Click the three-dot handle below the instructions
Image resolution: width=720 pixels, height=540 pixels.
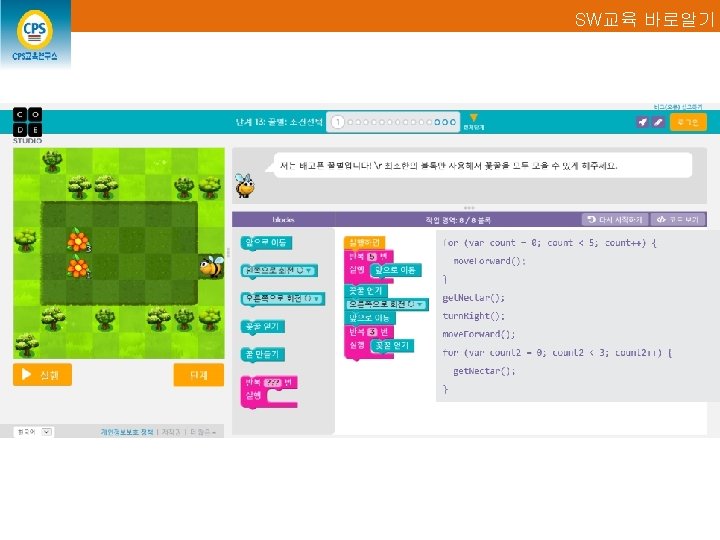[469, 208]
